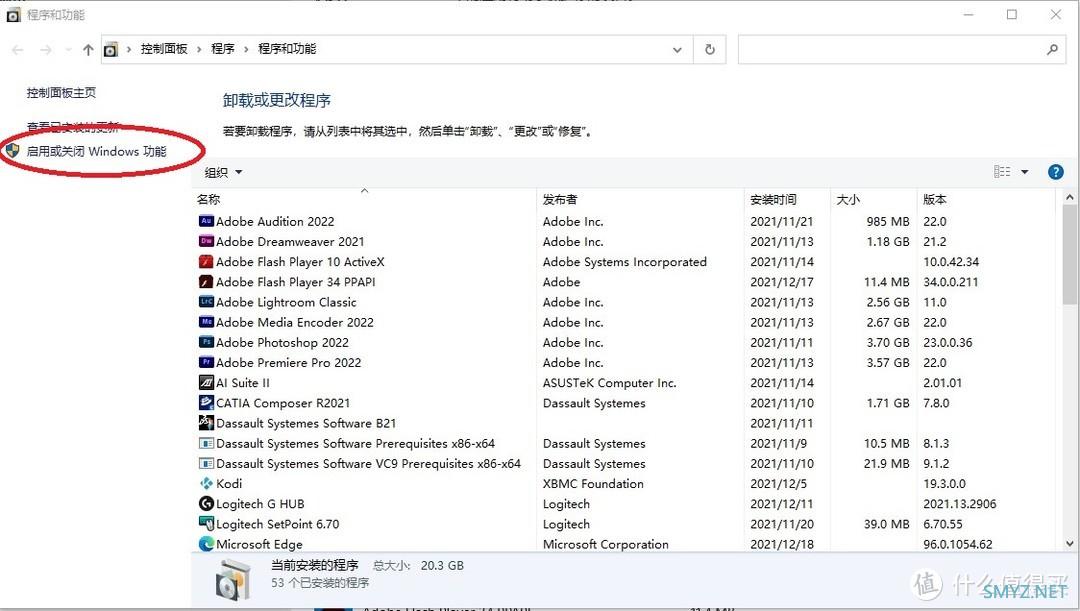
Task: Click version 2021.13.2906
Action: 959,504
